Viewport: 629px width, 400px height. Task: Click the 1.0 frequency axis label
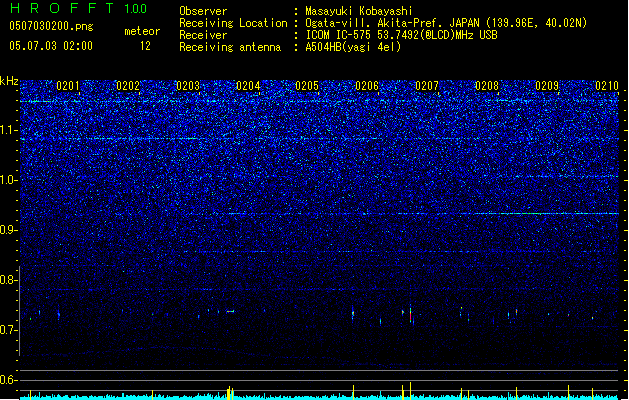[x=8, y=180]
